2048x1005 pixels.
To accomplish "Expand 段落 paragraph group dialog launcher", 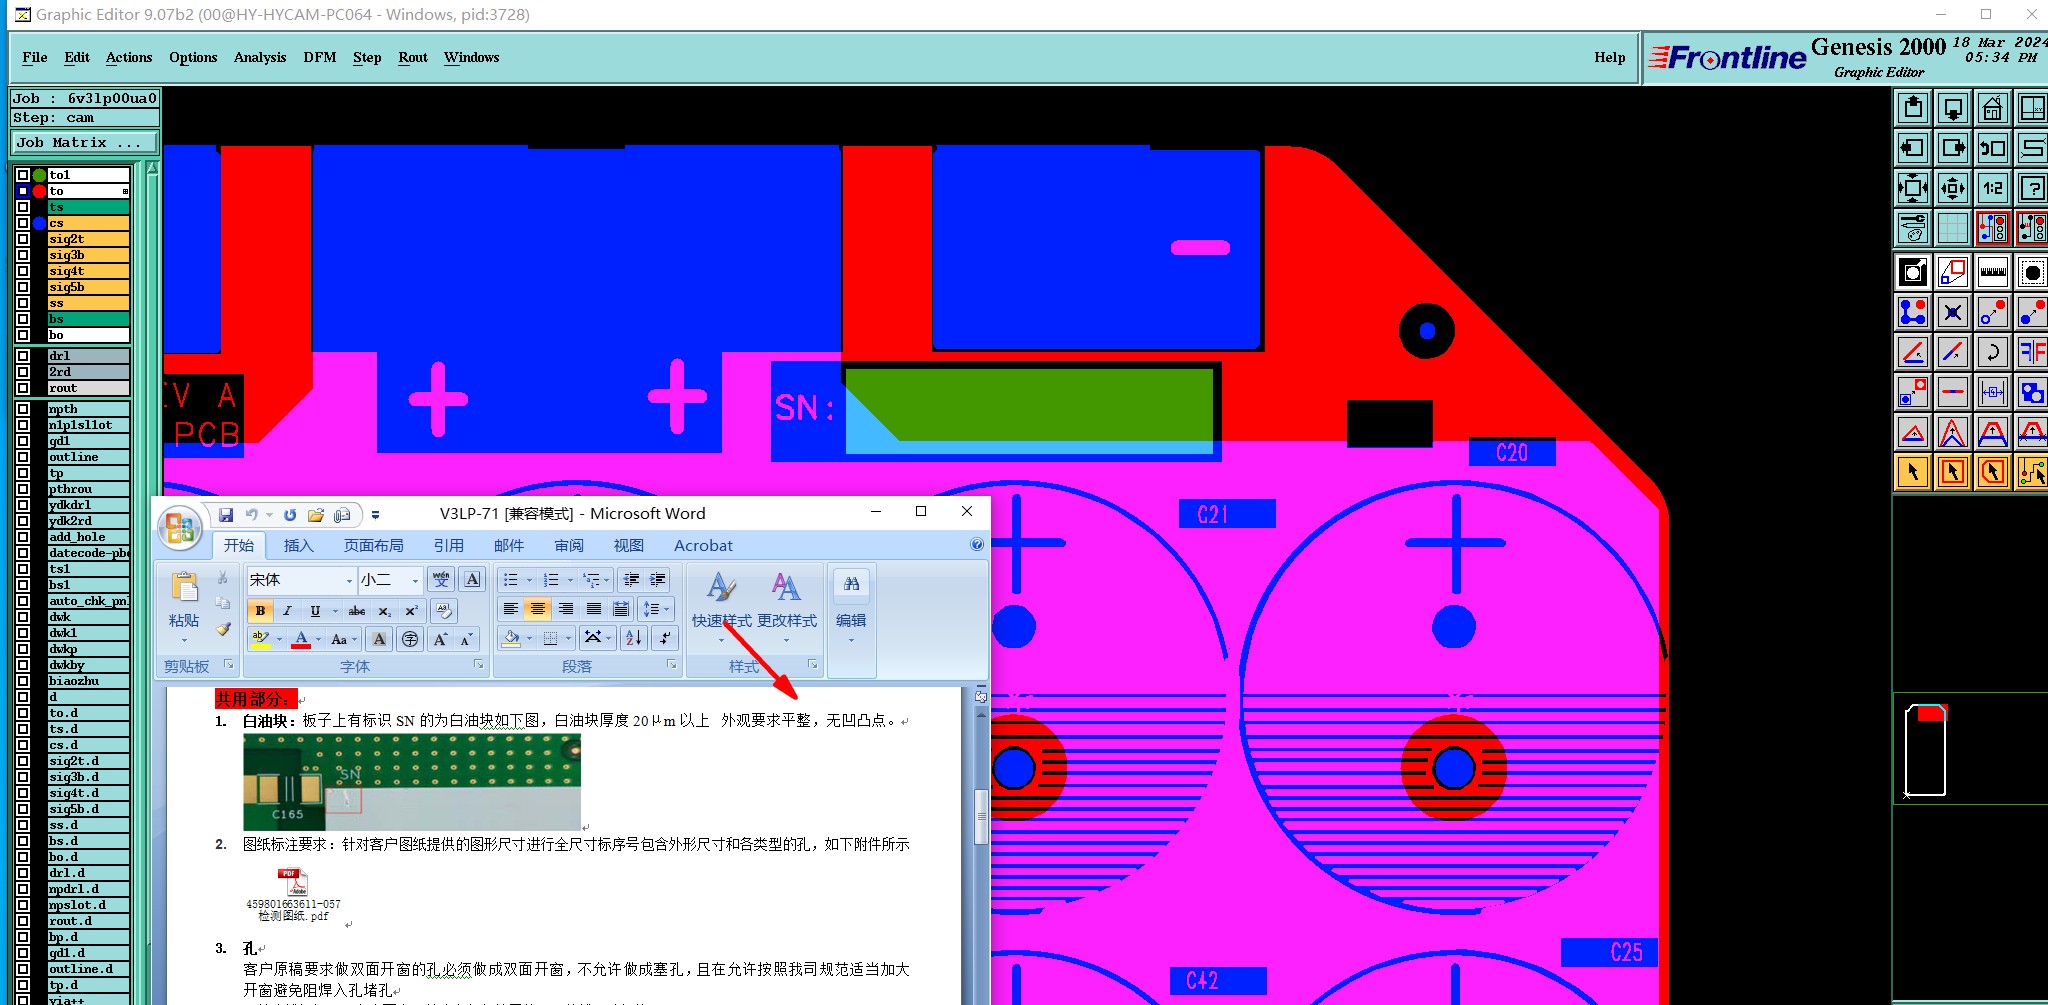I will pos(672,665).
